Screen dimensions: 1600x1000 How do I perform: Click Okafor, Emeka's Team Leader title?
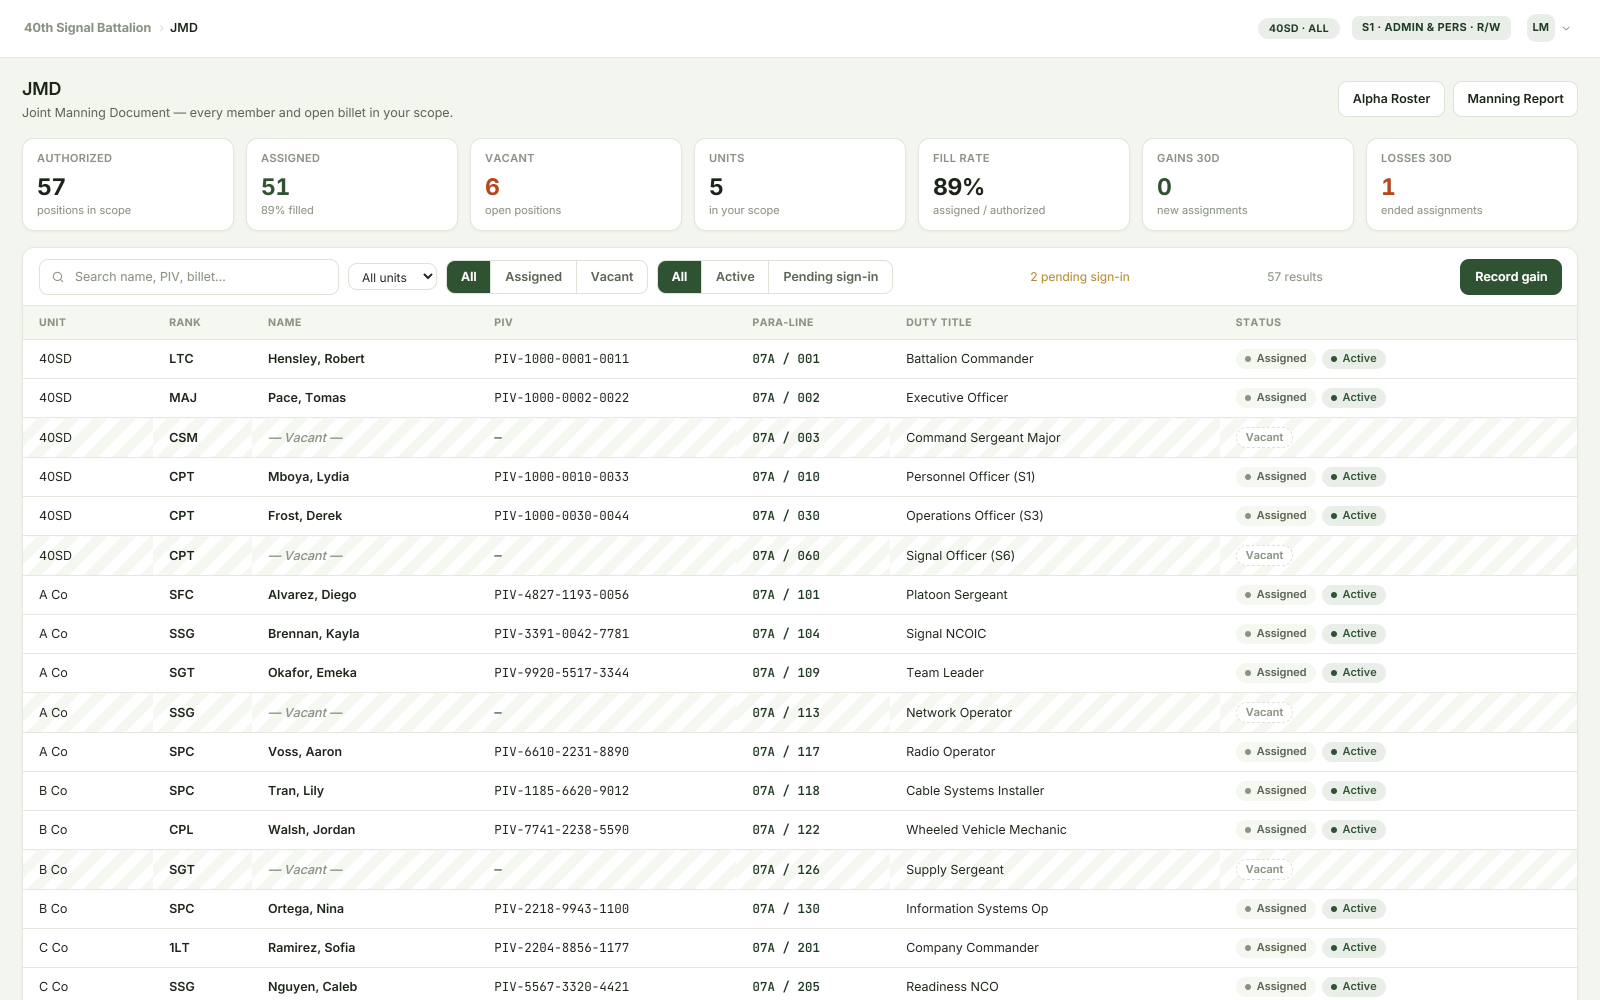tap(945, 673)
